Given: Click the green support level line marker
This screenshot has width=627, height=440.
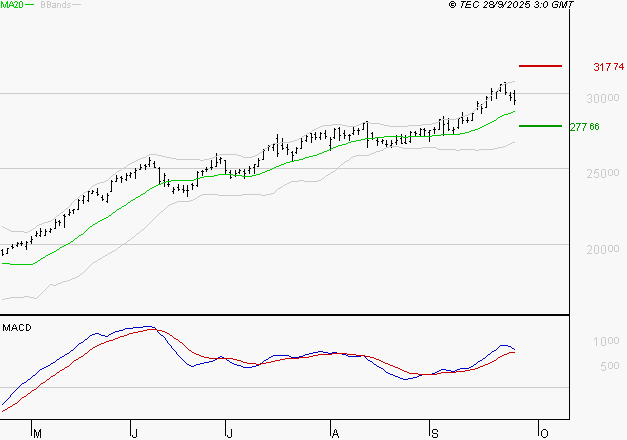Looking at the screenshot, I should (x=540, y=126).
